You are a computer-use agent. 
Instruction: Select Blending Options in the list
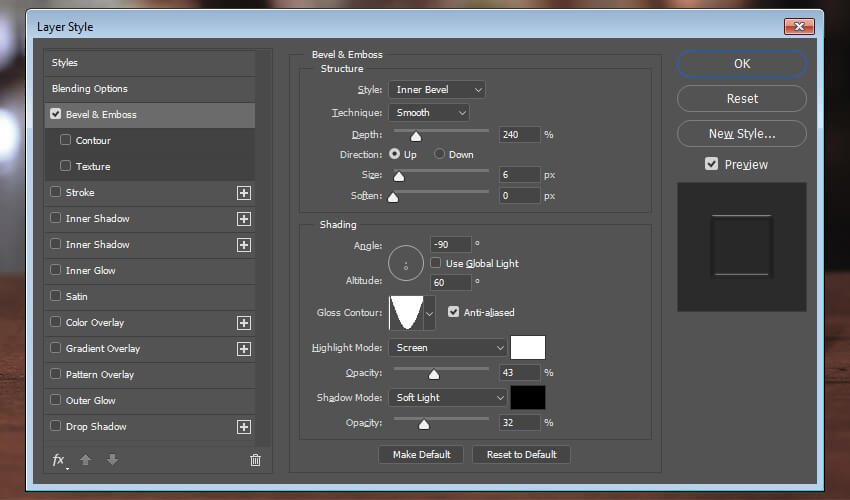[x=150, y=89]
